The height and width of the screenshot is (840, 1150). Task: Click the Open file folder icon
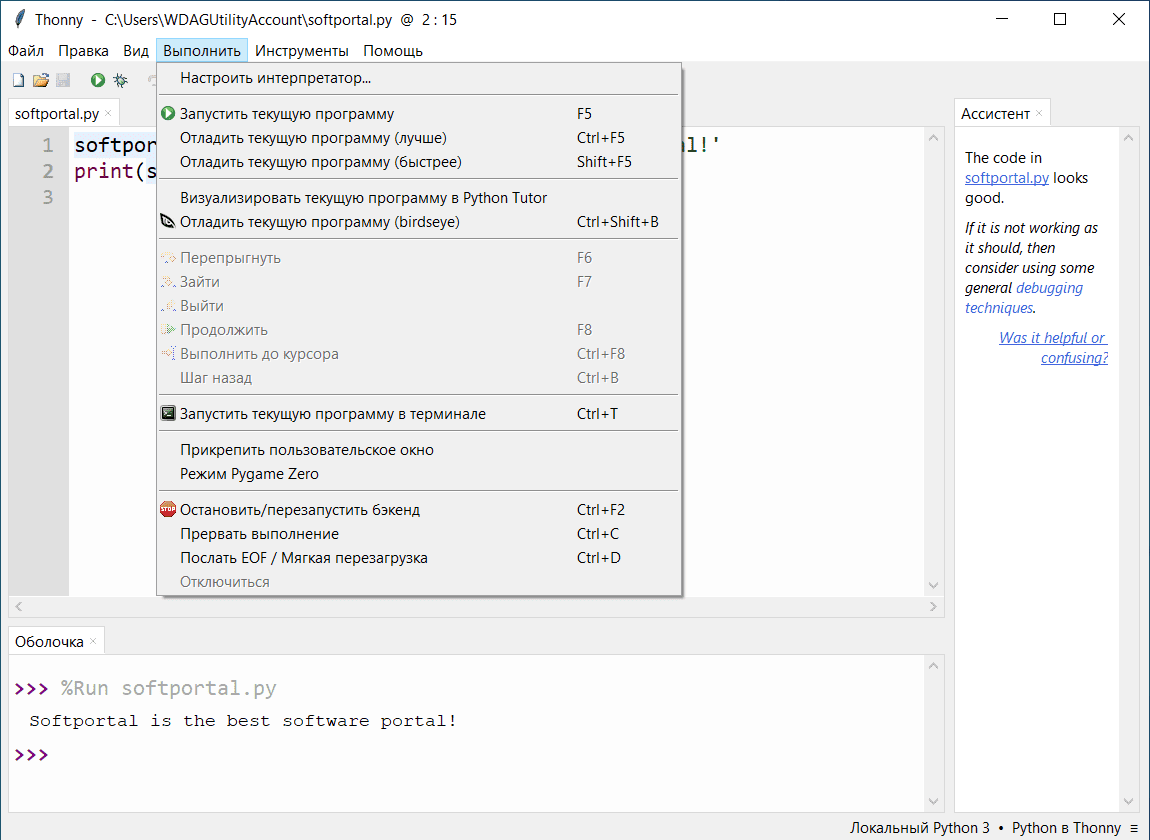[41, 80]
